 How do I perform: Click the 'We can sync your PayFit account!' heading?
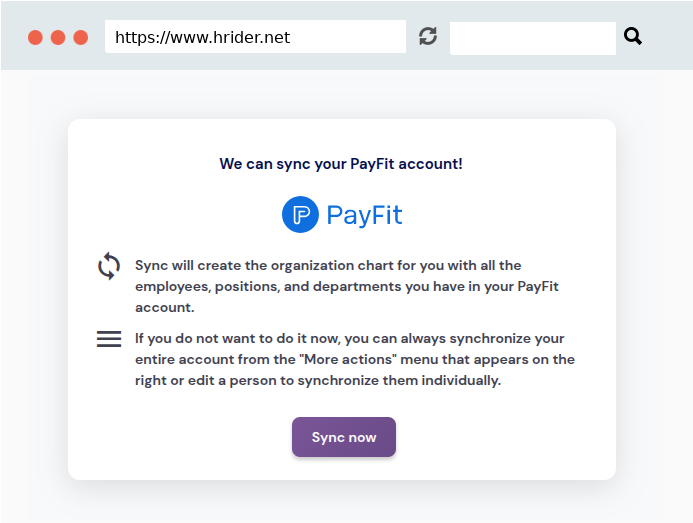point(341,164)
